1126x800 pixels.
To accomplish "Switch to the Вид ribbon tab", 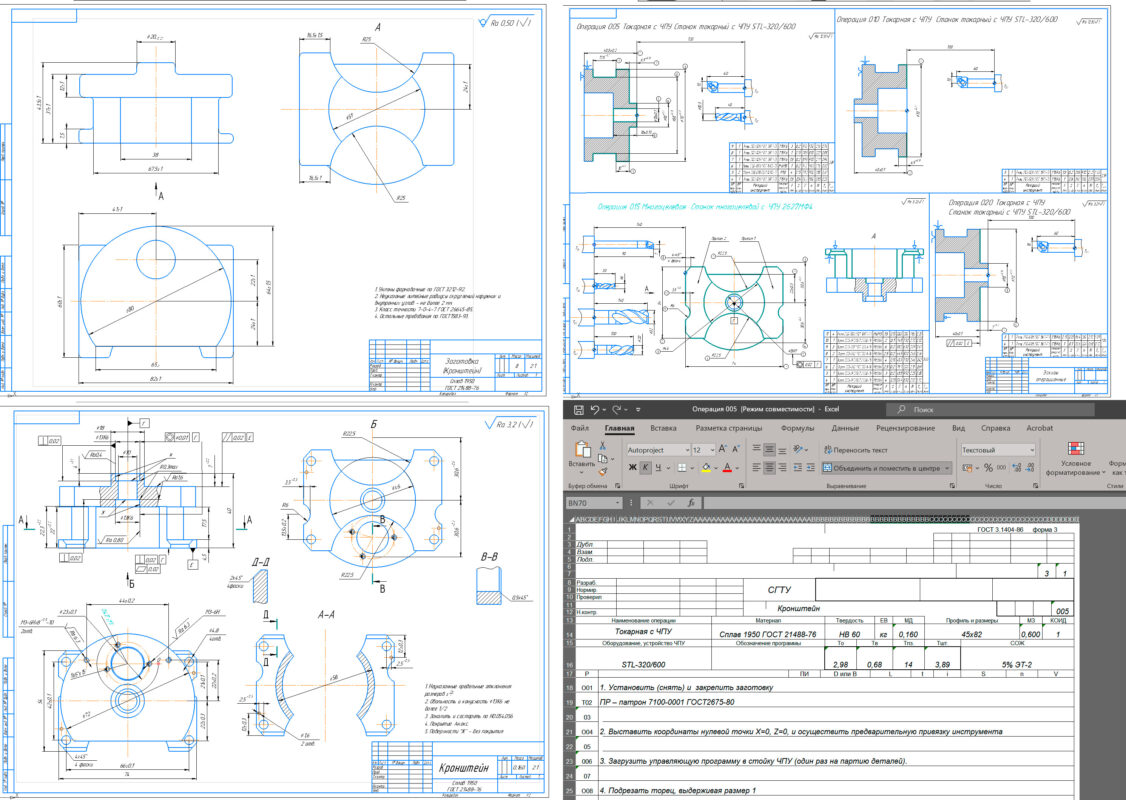I will coord(958,428).
